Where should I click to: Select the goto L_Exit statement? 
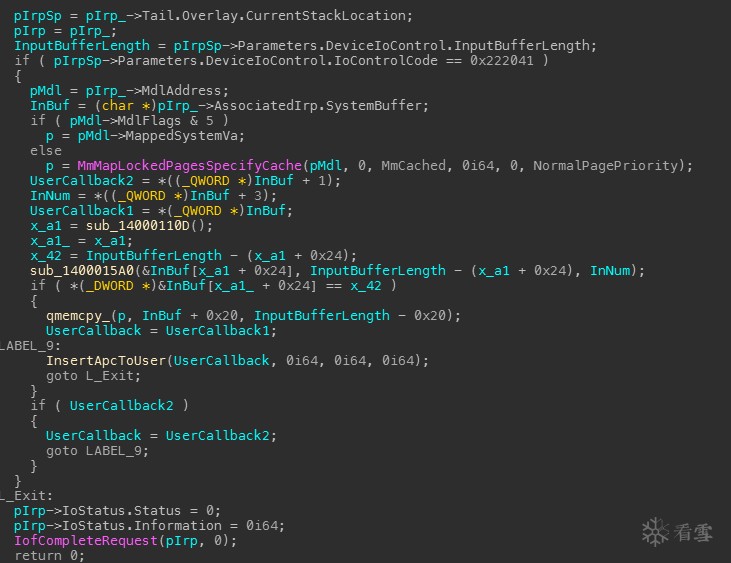(93, 376)
